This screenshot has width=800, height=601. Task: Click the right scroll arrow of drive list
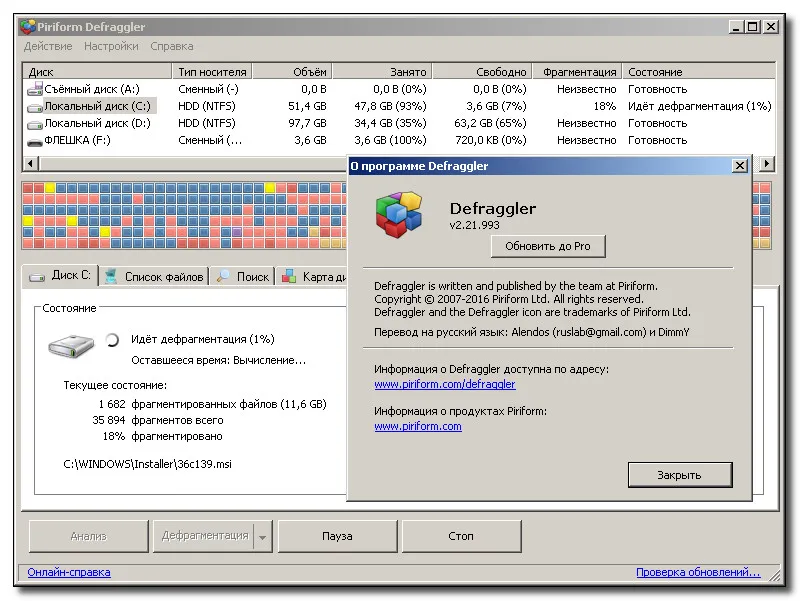pos(767,164)
